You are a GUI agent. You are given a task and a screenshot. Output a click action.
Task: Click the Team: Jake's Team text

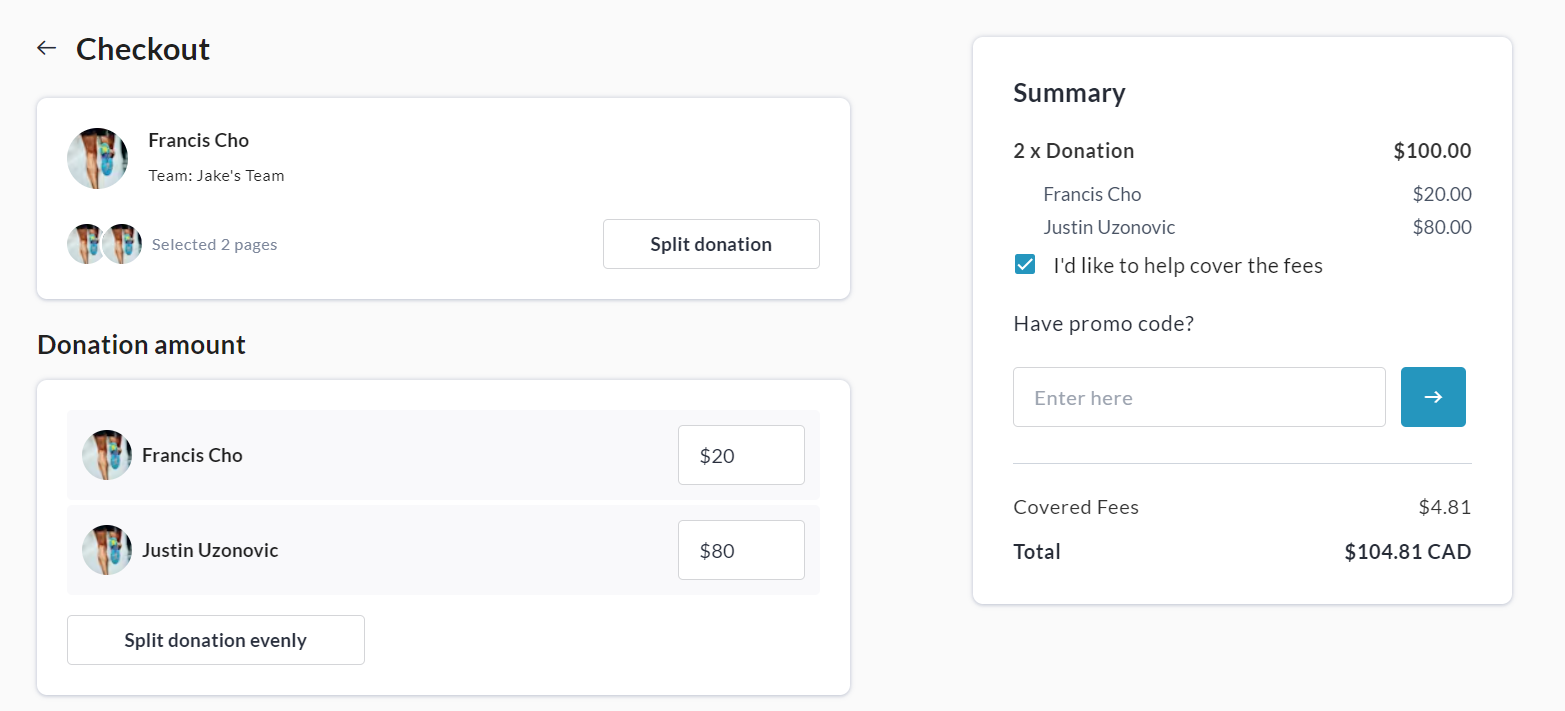pyautogui.click(x=216, y=176)
